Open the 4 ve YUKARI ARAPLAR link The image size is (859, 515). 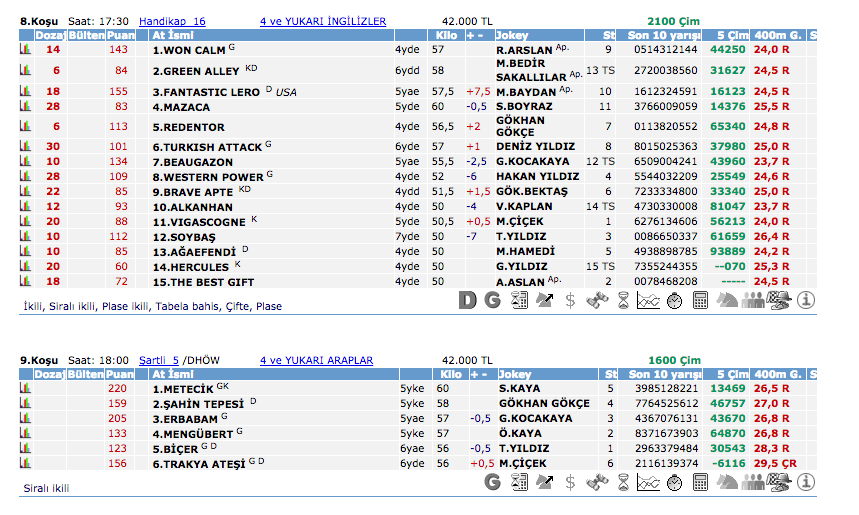(x=316, y=360)
